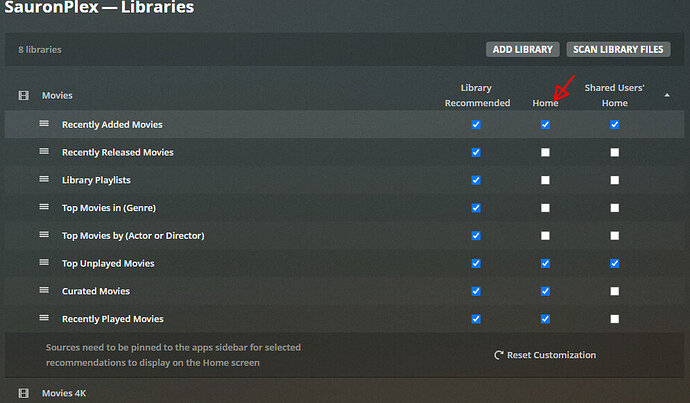Uncheck Home for Recently Added Movies

[545, 125]
